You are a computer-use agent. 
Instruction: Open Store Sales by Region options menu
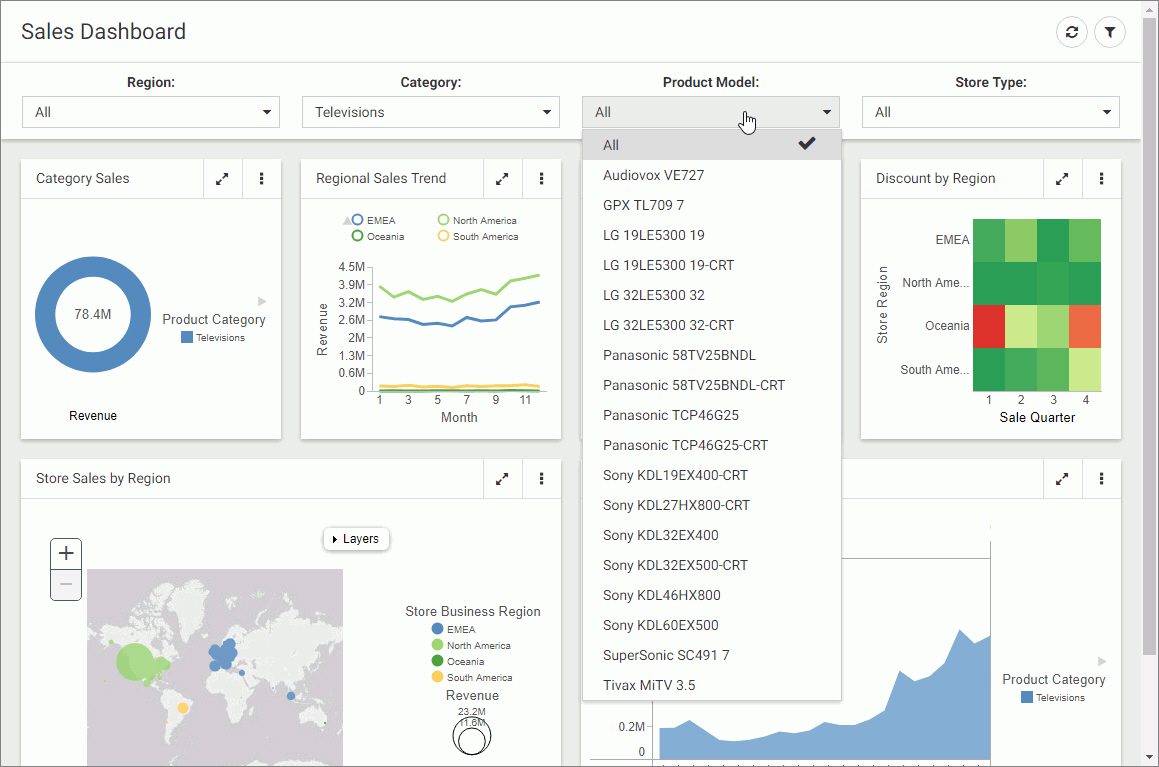click(542, 479)
